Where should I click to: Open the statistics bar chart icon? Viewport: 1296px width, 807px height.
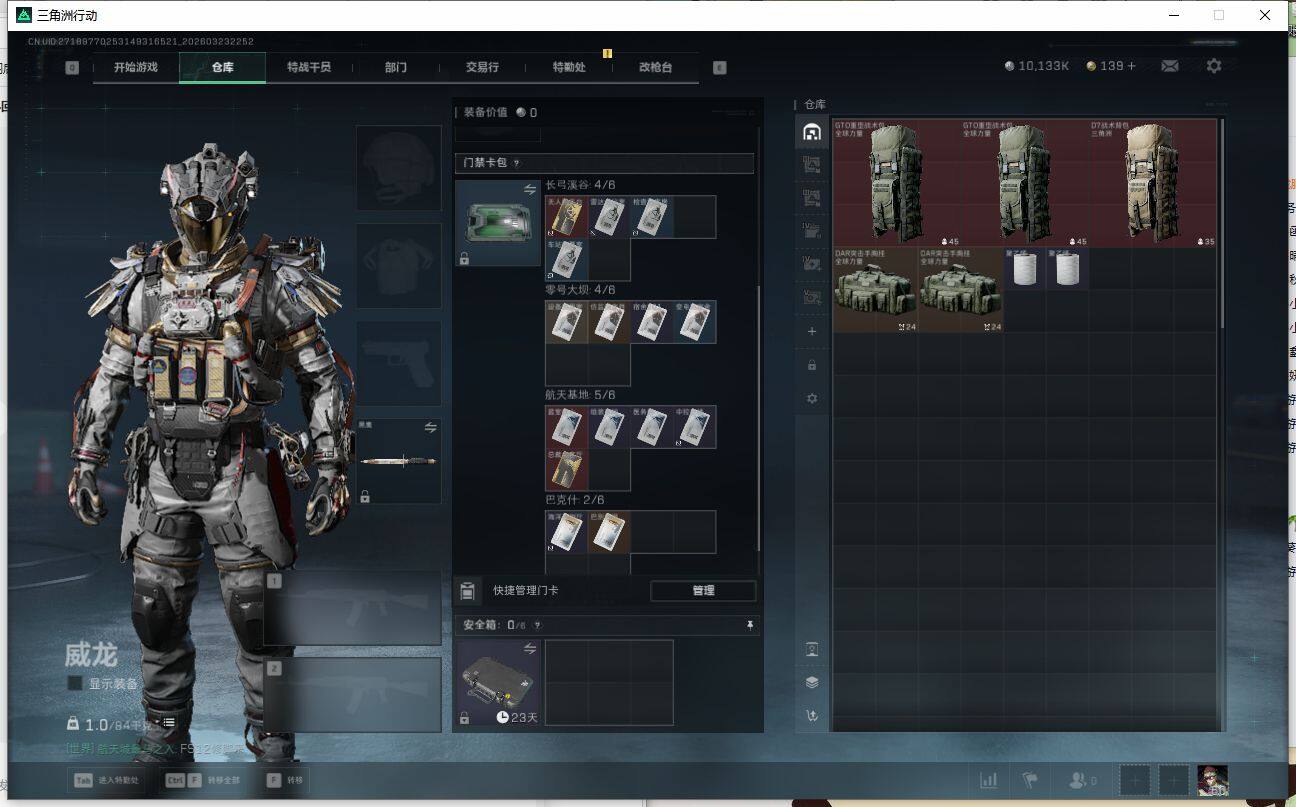988,780
